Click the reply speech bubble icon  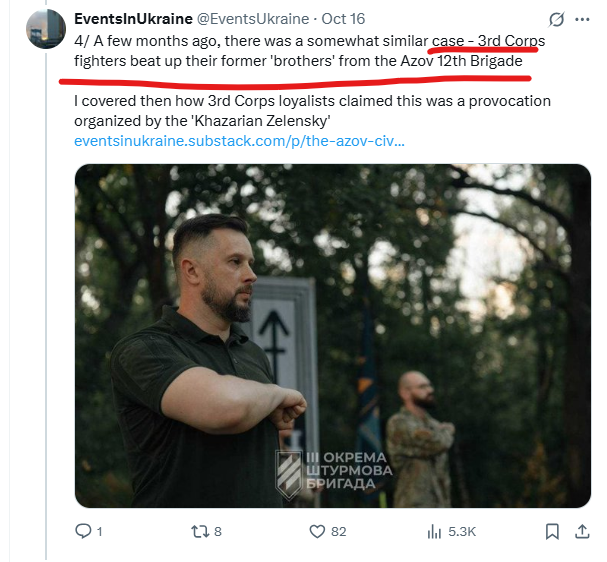pos(84,532)
